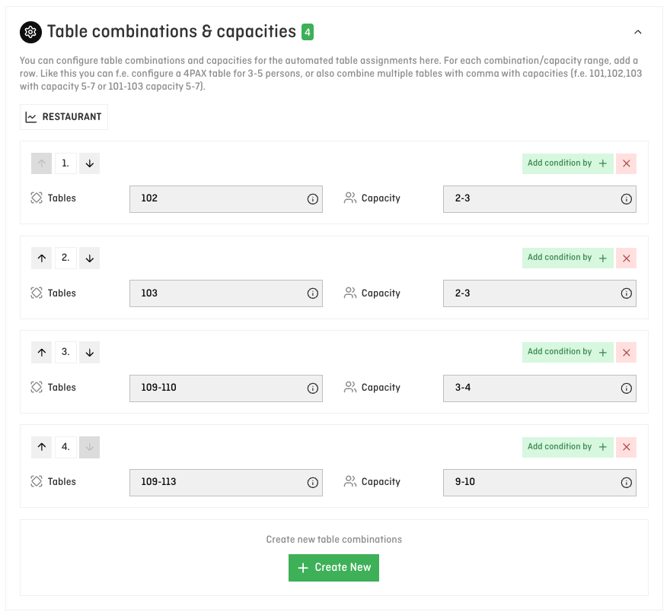Move row 3 down with arrow
The height and width of the screenshot is (615, 670).
(89, 352)
